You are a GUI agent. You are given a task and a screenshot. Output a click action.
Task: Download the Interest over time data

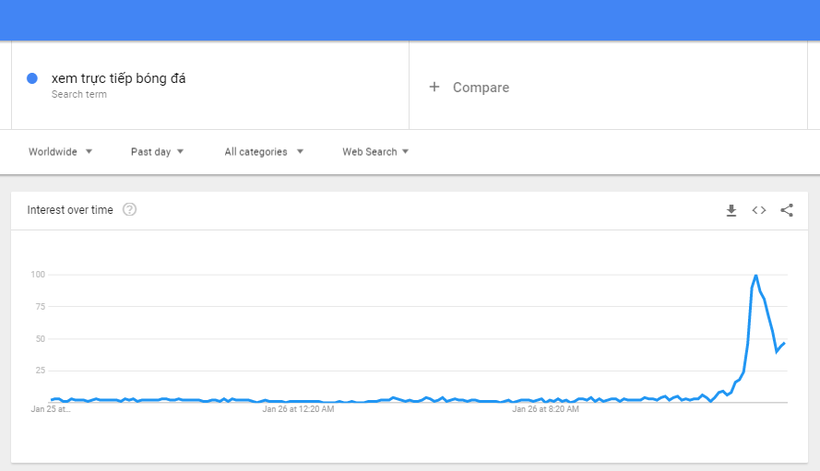[731, 211]
